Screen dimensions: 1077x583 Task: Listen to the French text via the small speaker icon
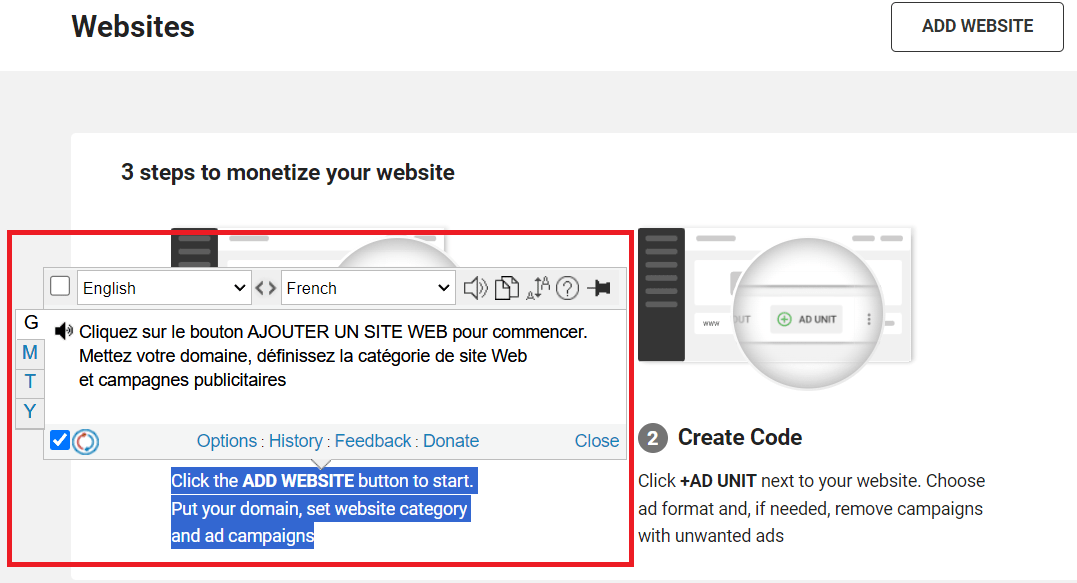pyautogui.click(x=64, y=330)
